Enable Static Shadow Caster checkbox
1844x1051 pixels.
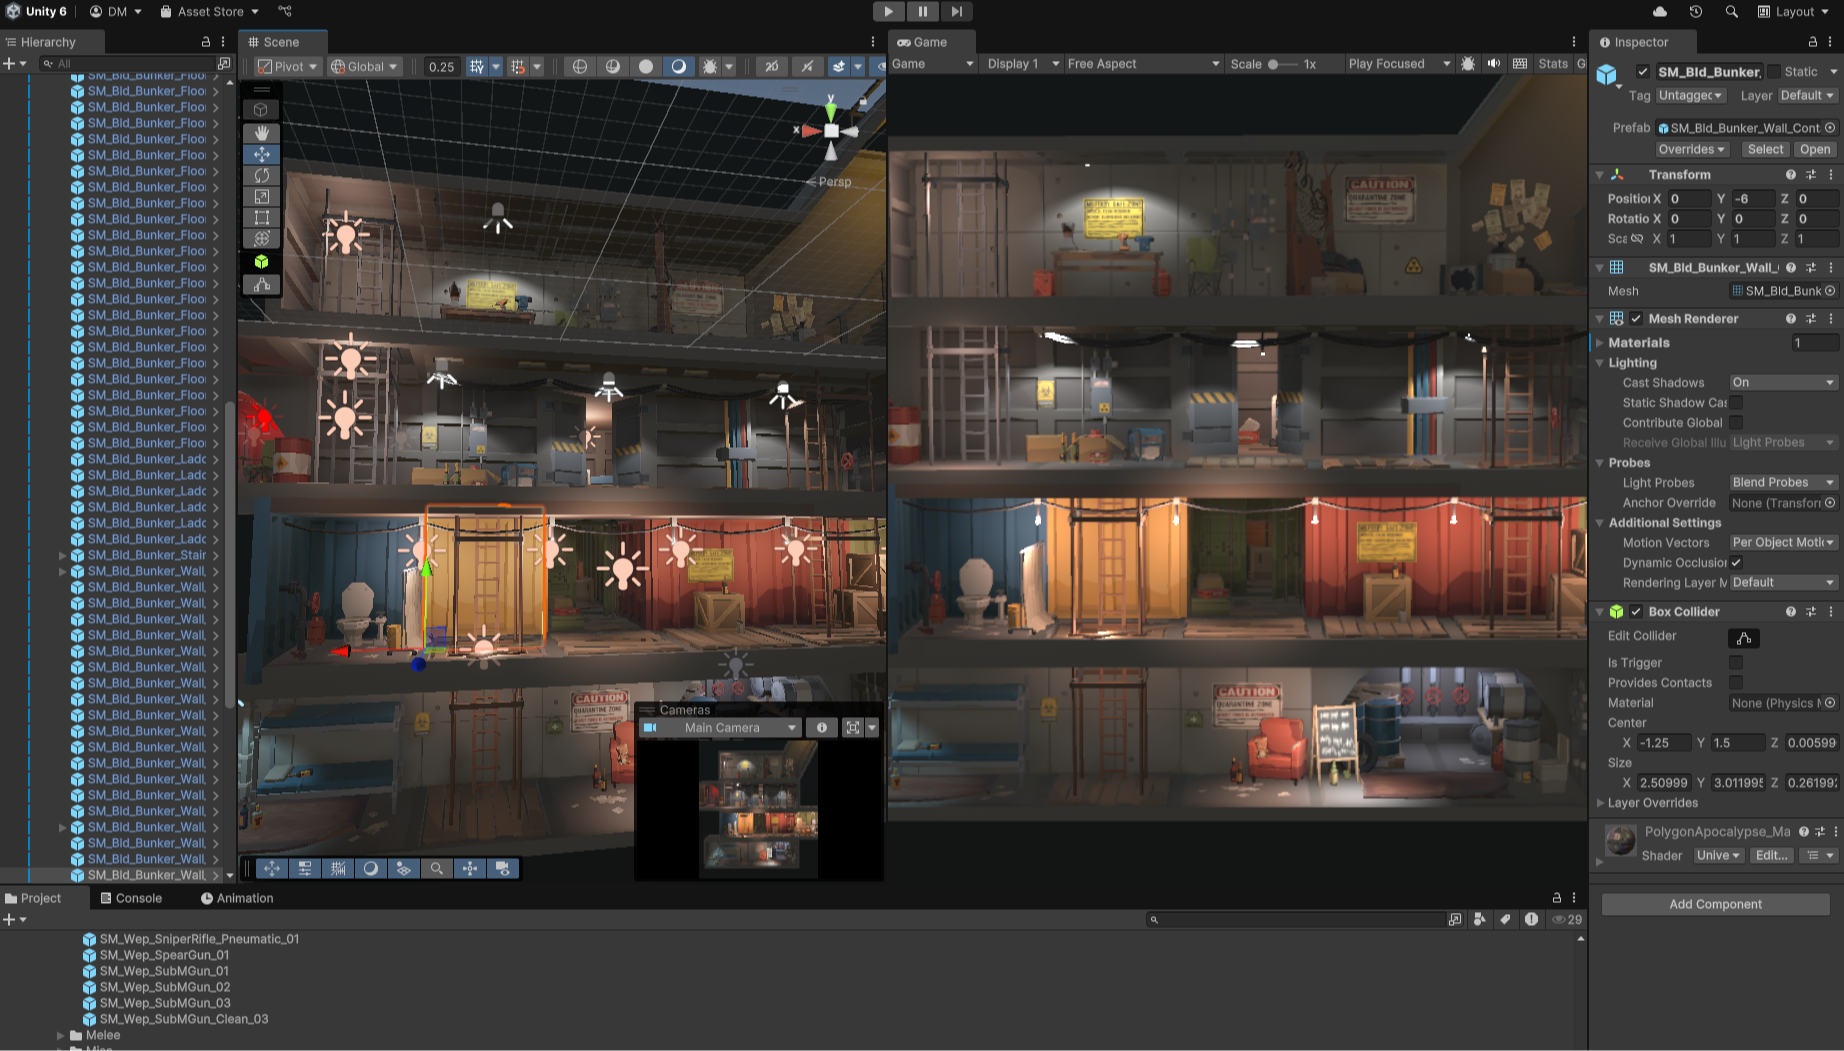(x=1736, y=402)
